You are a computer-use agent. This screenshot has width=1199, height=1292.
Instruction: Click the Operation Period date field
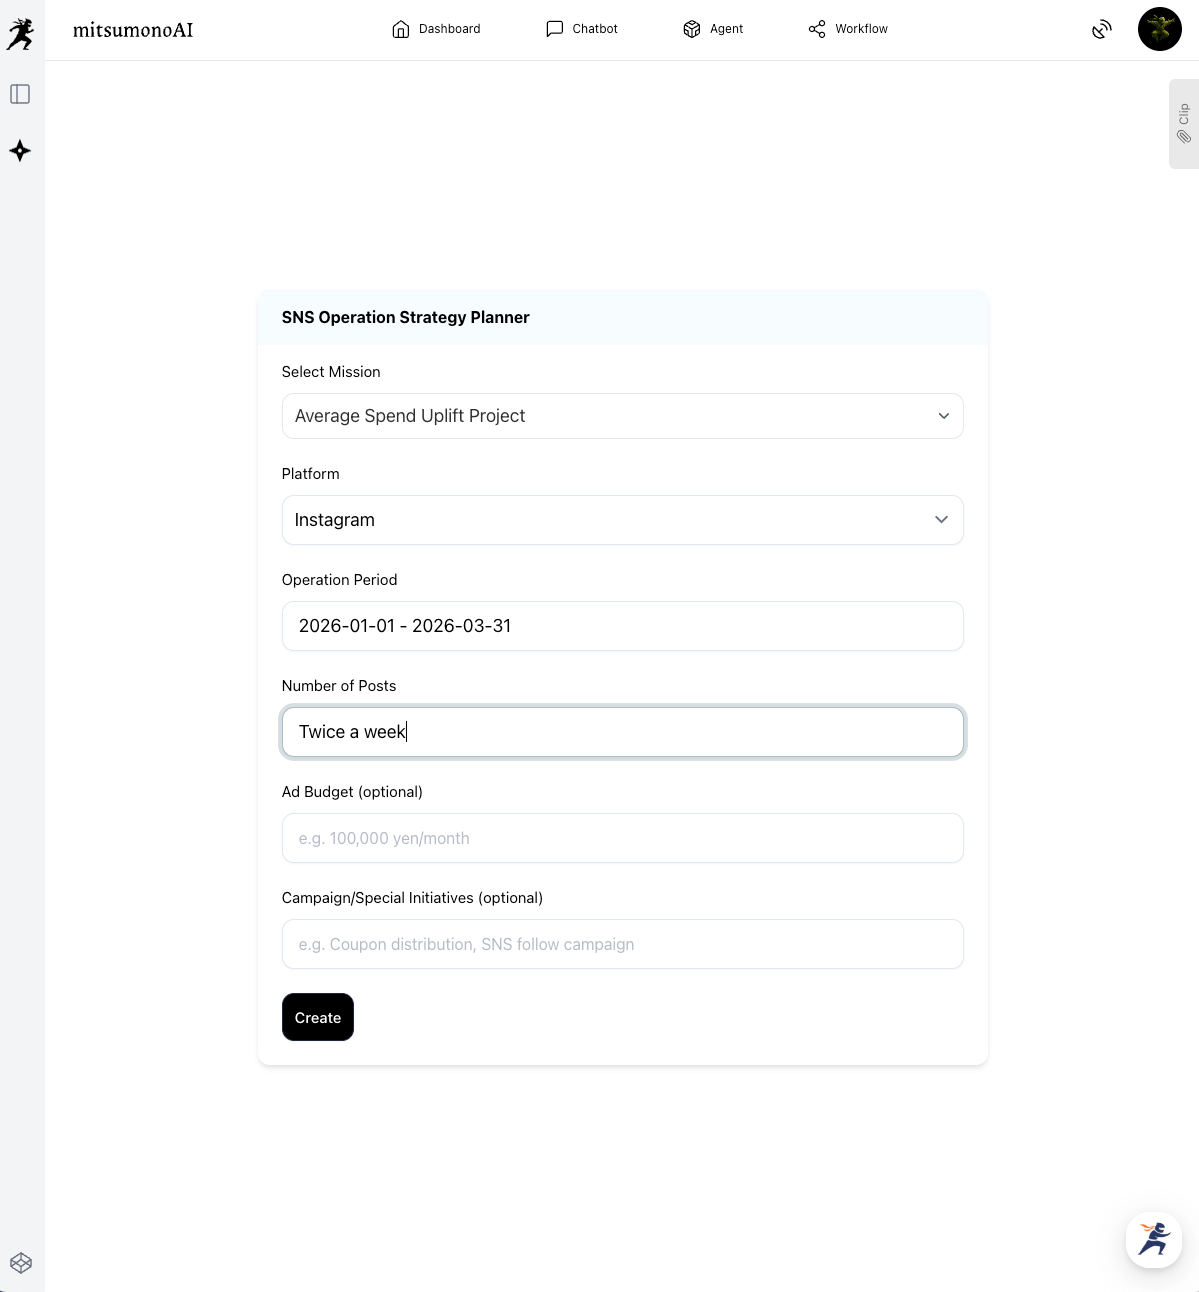(622, 626)
